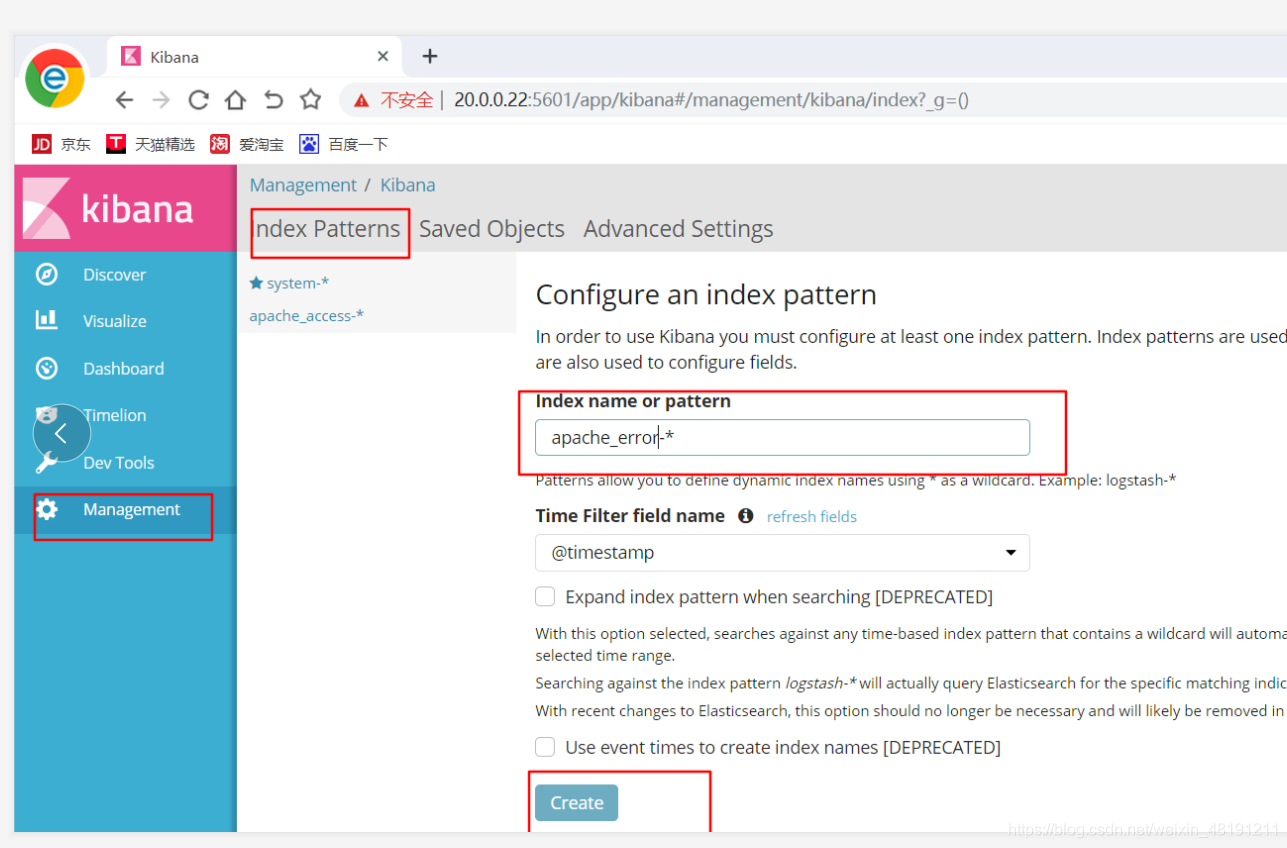The width and height of the screenshot is (1287, 848).
Task: Switch to Index Patterns tab
Action: pyautogui.click(x=326, y=229)
